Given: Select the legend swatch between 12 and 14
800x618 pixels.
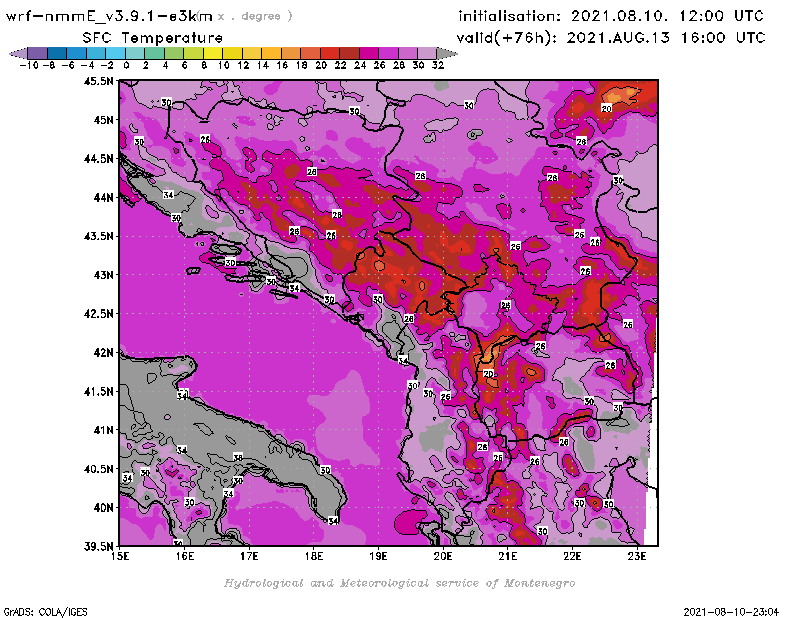Looking at the screenshot, I should 252,53.
